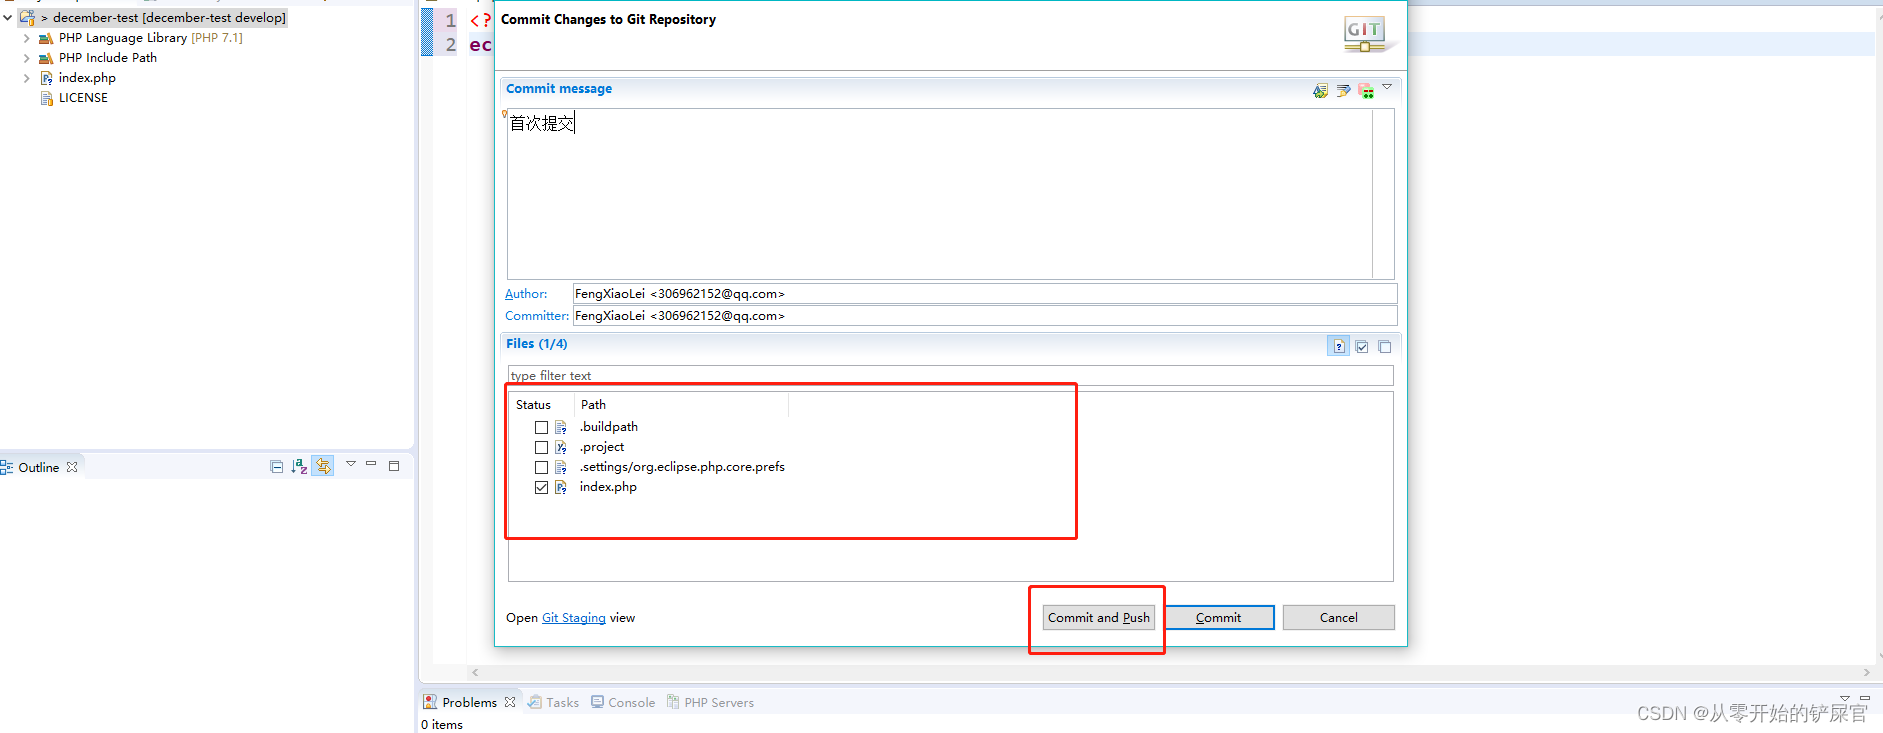The image size is (1883, 733).
Task: Toggle Link with Editor in Outline
Action: pos(323,466)
